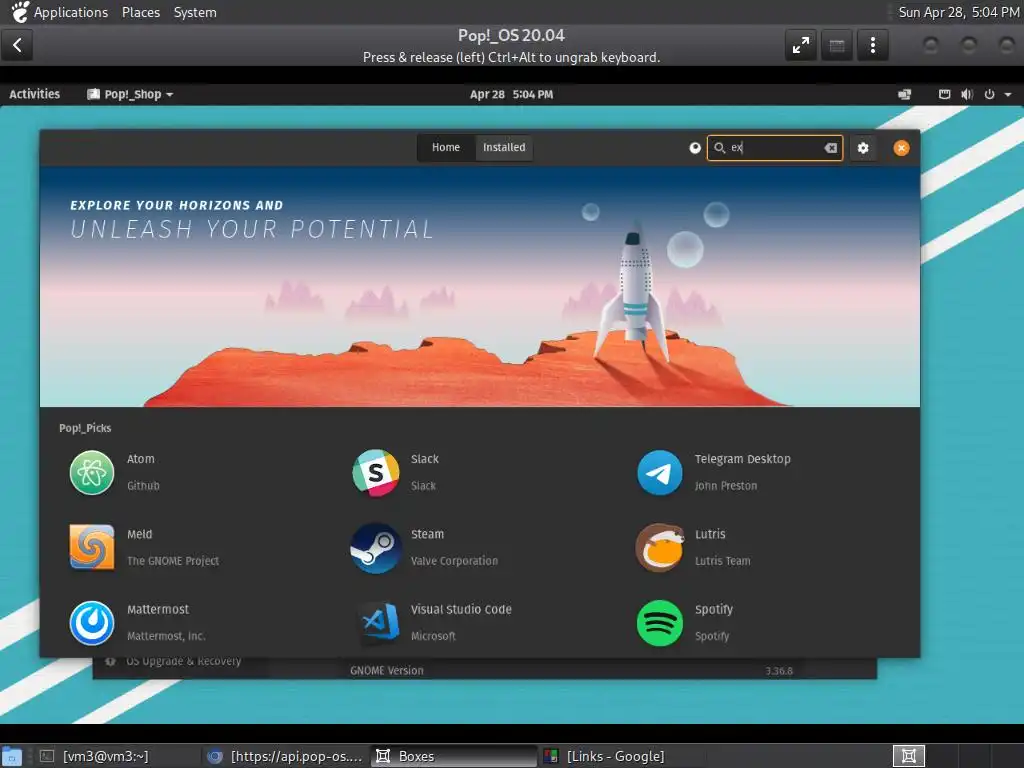Open Visual Studio Code app icon
Image resolution: width=1024 pixels, height=768 pixels.
pyautogui.click(x=379, y=623)
